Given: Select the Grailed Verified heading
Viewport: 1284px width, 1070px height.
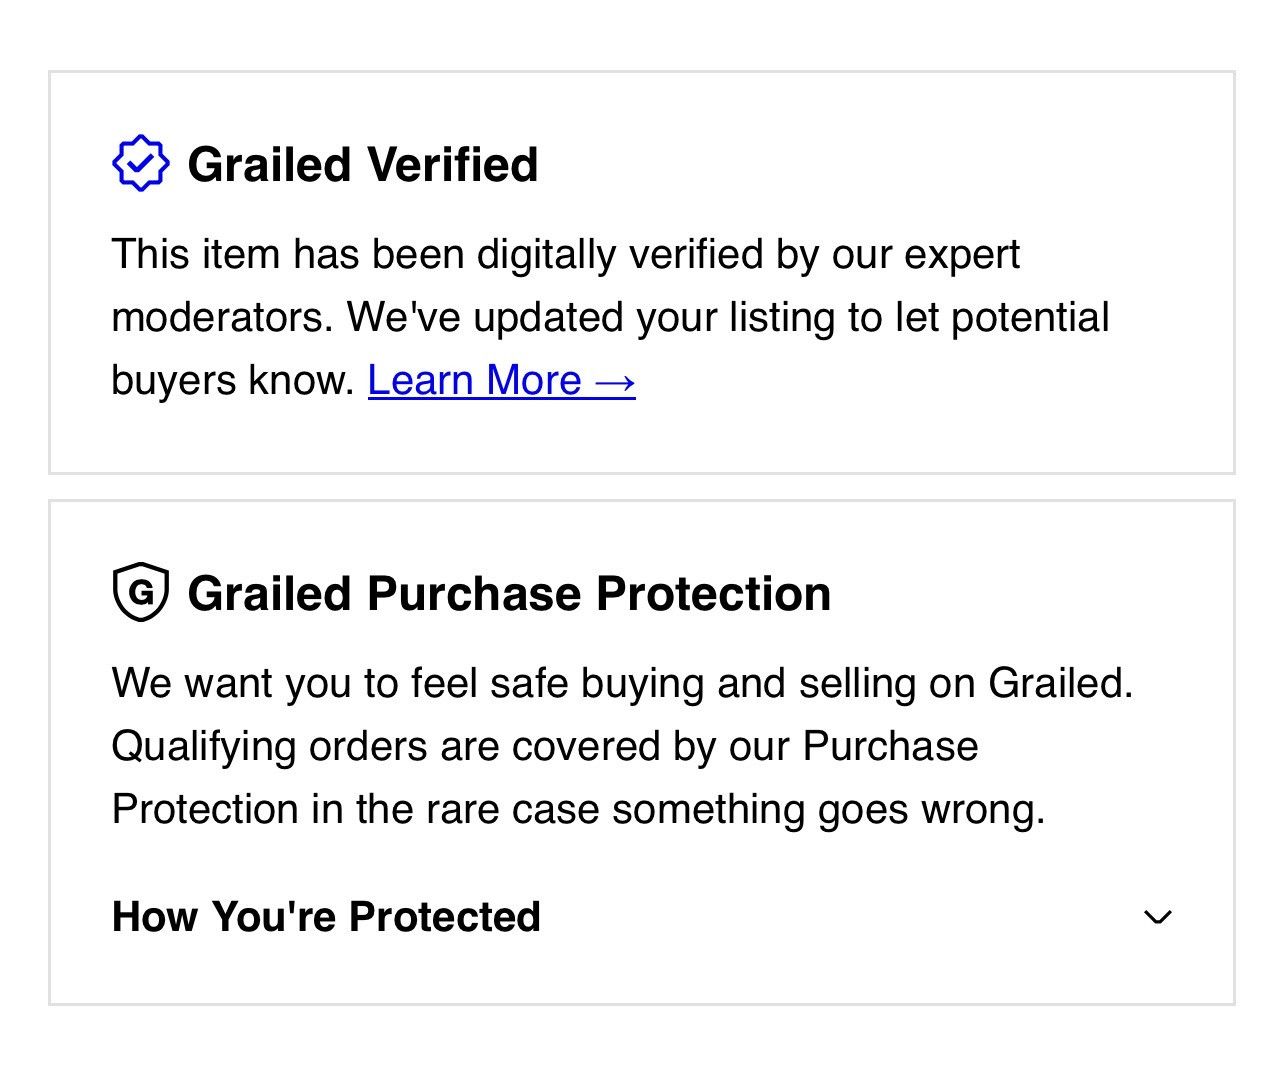Looking at the screenshot, I should 363,164.
